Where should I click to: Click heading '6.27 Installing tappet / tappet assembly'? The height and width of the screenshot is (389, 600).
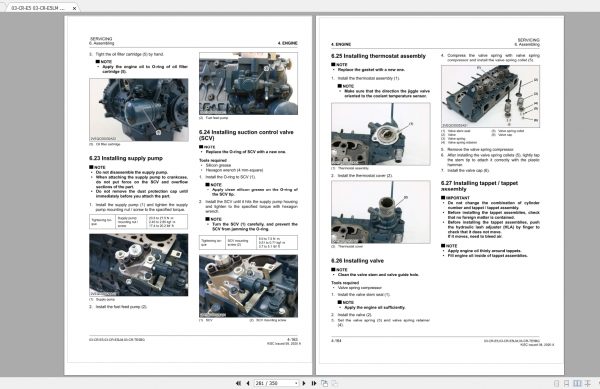click(x=479, y=186)
